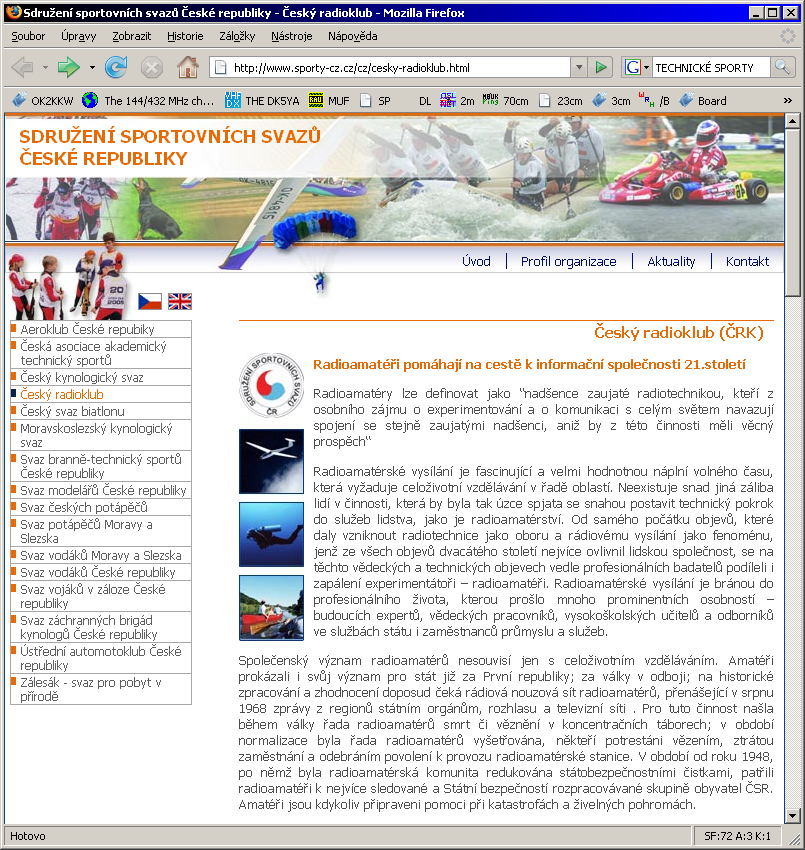
Task: Reload the page with the refresh icon
Action: 116,68
